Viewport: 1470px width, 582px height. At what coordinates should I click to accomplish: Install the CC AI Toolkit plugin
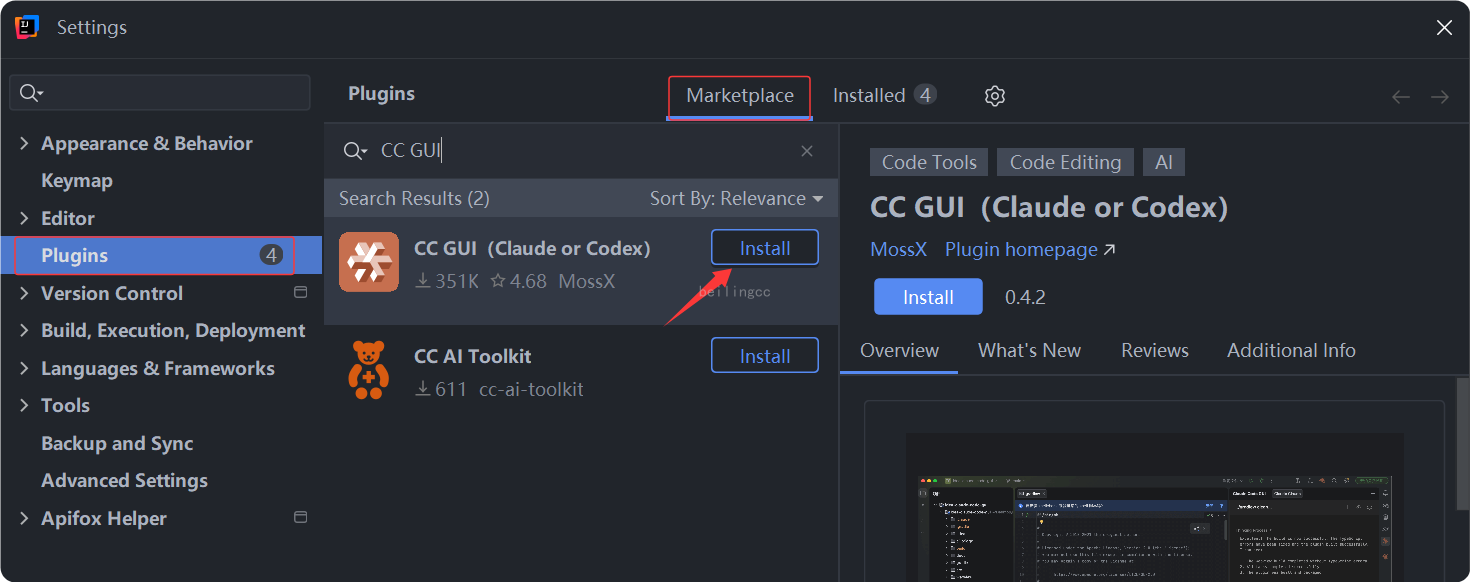pos(765,356)
